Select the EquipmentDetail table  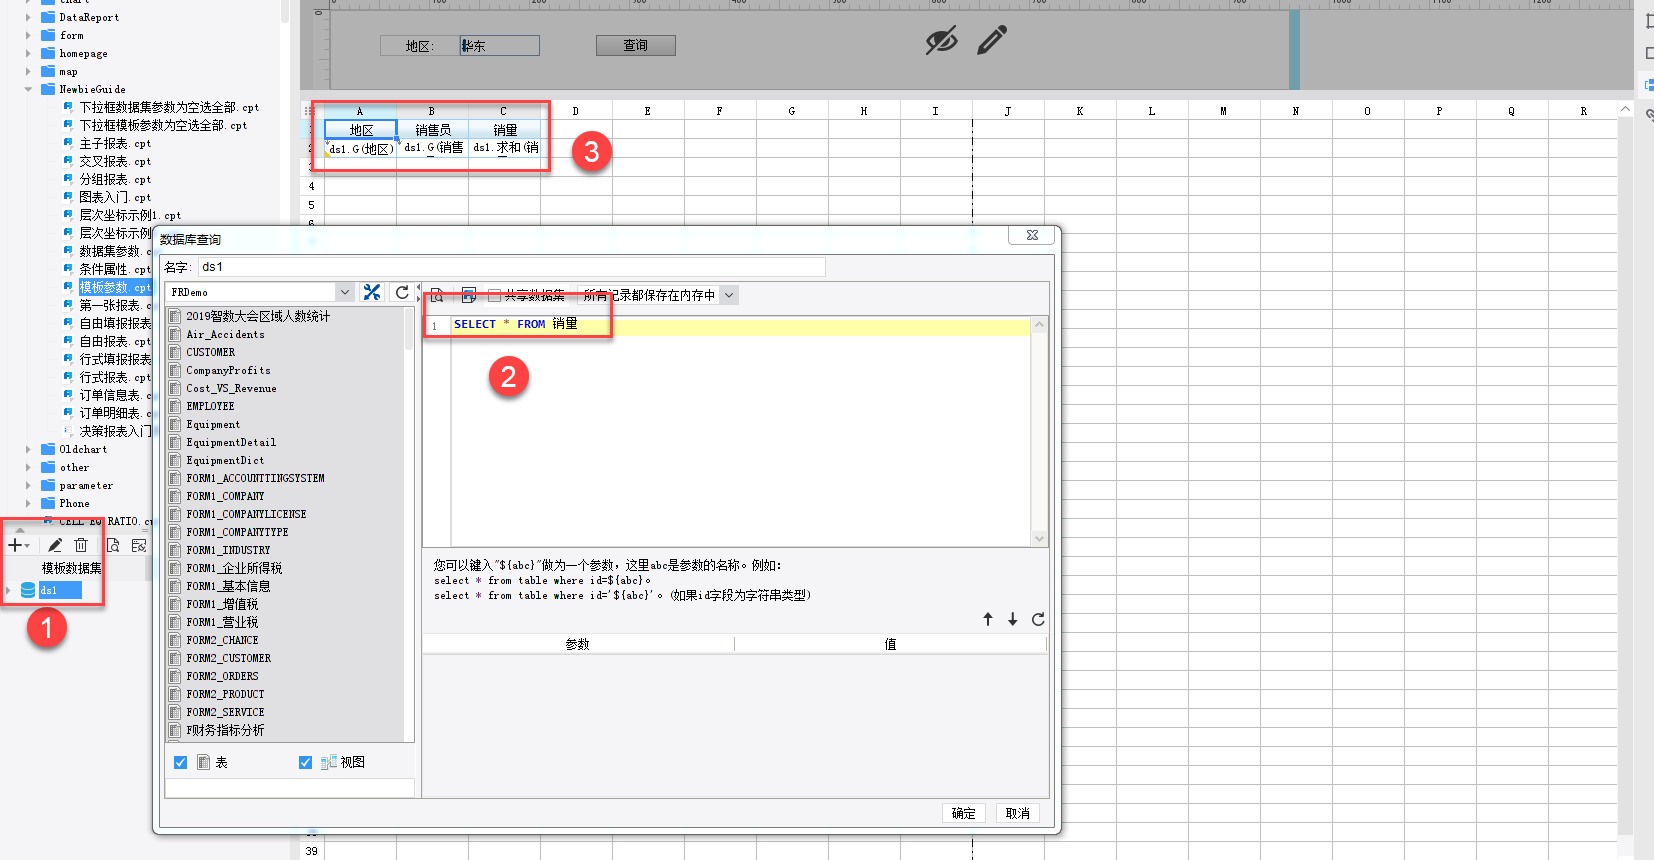pos(231,442)
